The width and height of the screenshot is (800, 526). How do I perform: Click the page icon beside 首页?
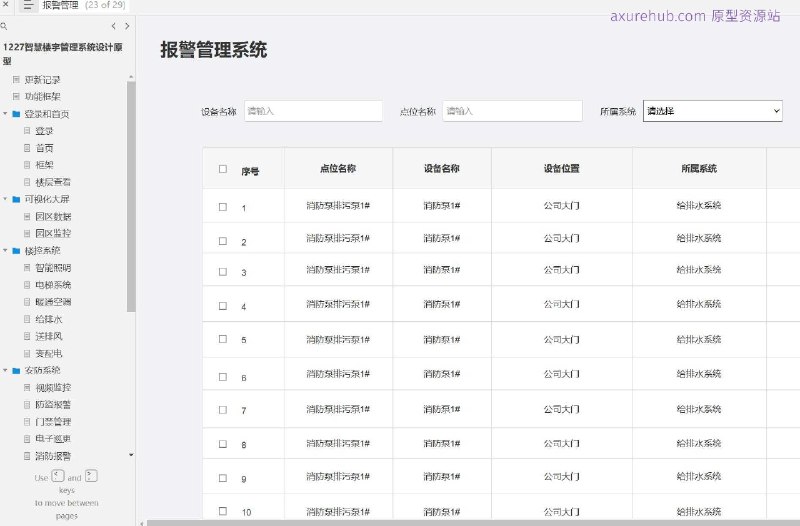coord(27,148)
